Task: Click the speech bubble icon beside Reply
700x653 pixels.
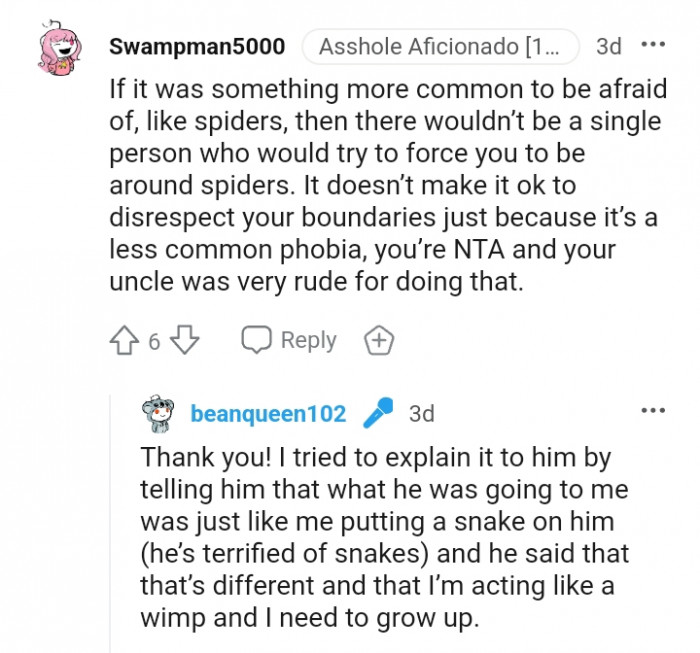Action: (x=257, y=340)
